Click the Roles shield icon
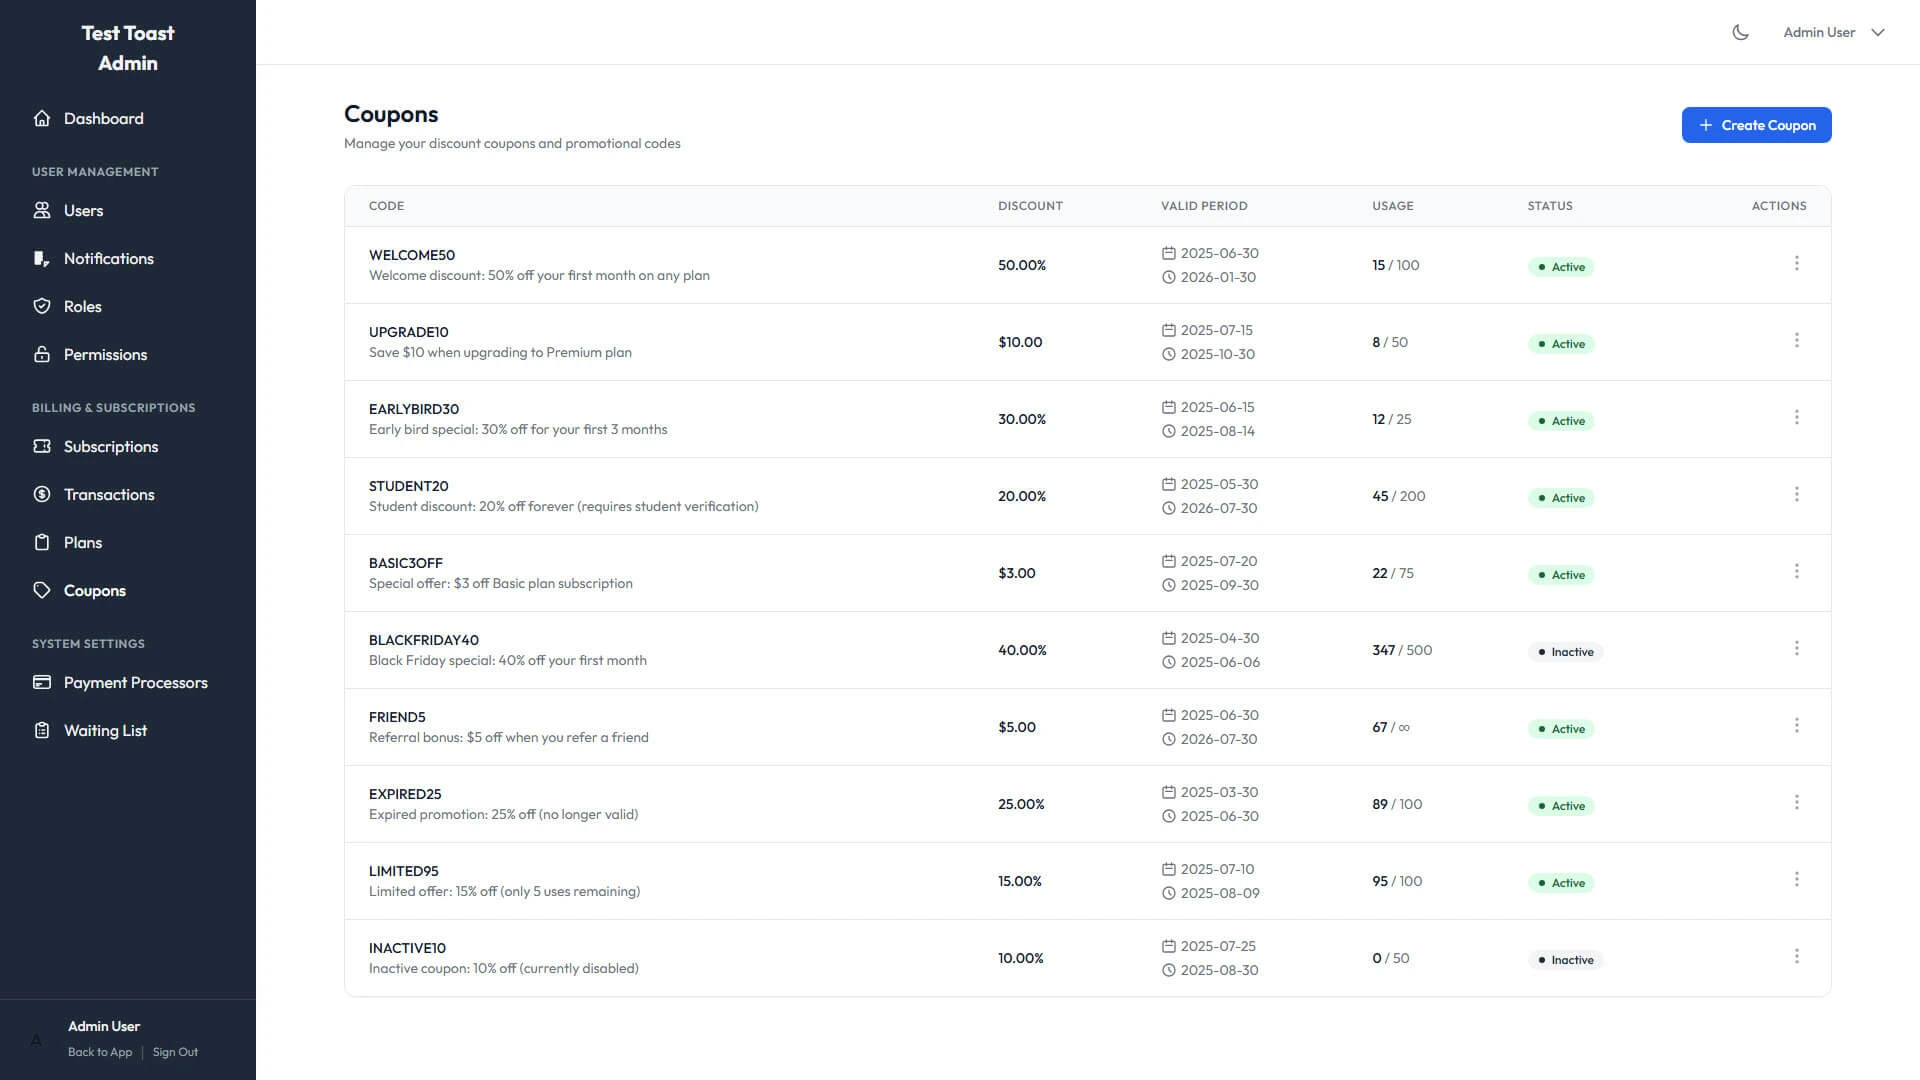 click(42, 306)
